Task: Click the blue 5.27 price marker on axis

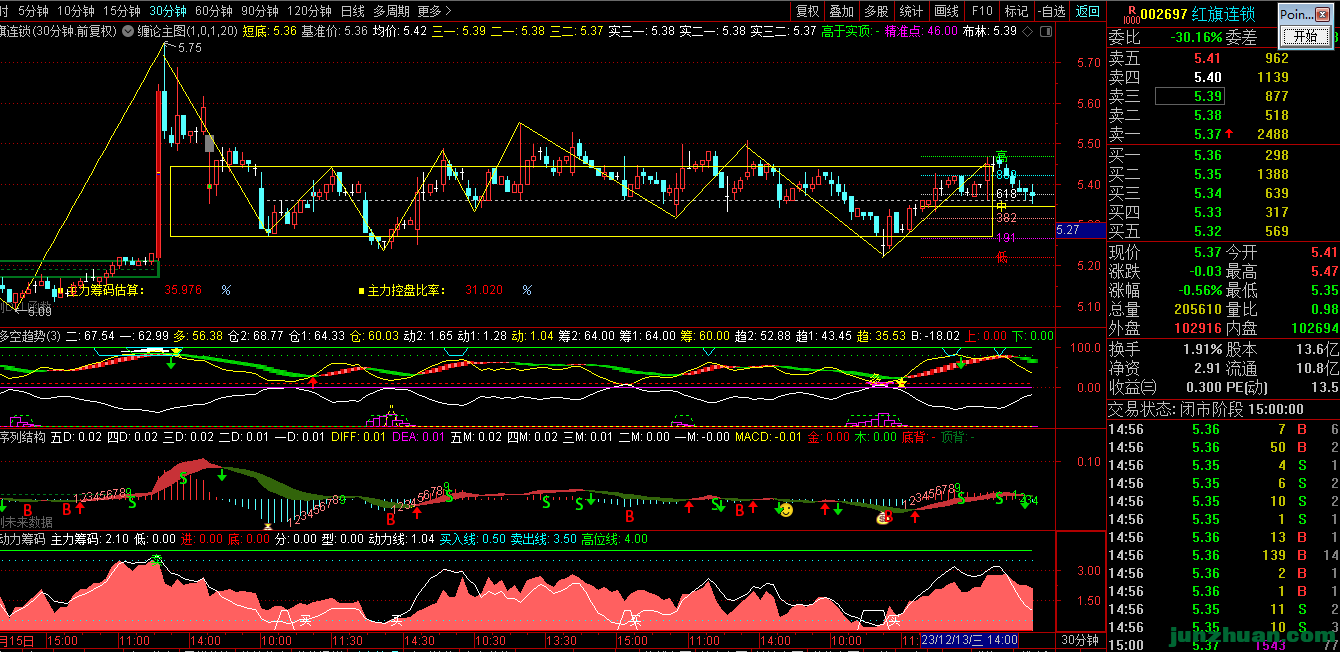Action: (x=1069, y=230)
